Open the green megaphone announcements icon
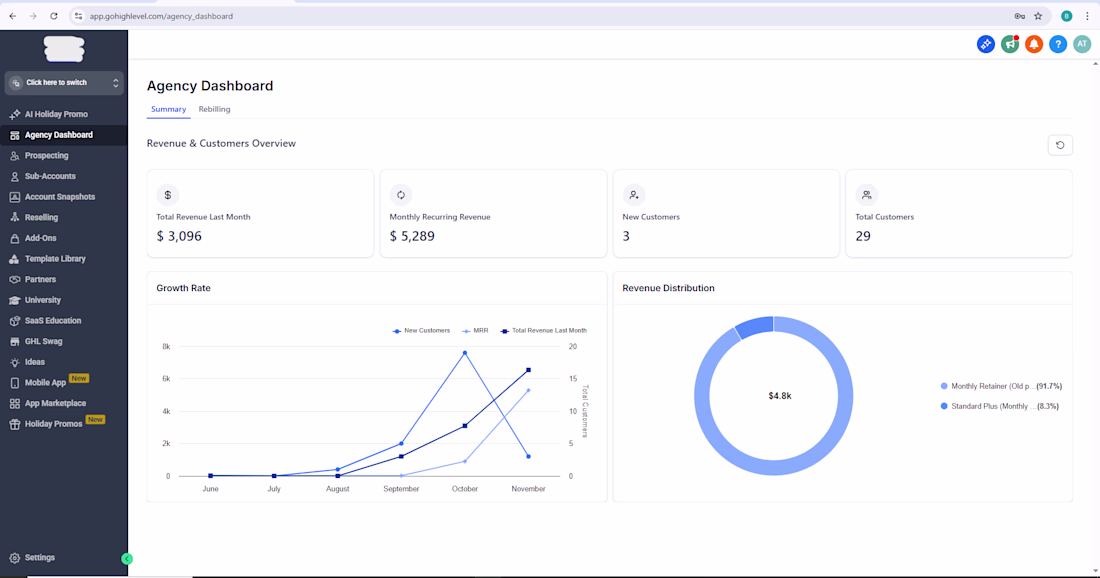 [x=1010, y=44]
